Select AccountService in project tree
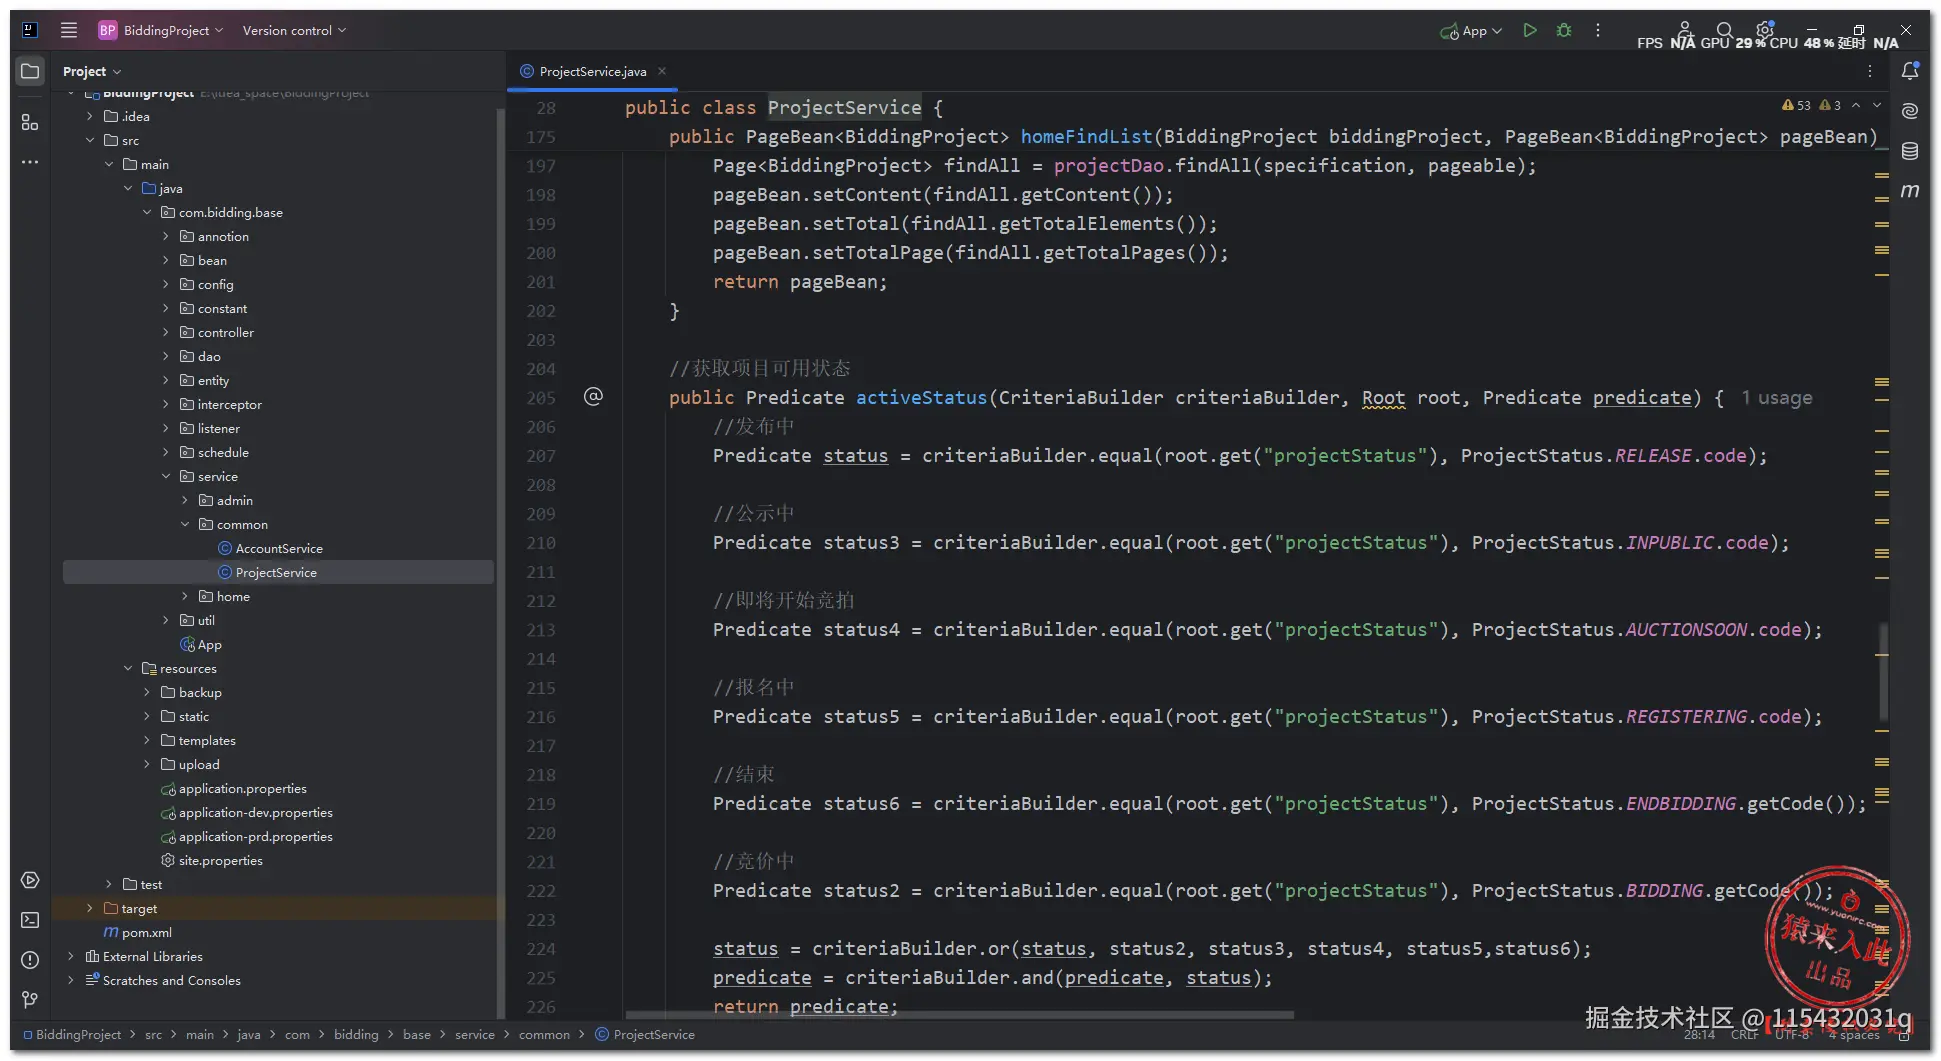Viewport: 1941px width, 1061px height. tap(279, 548)
